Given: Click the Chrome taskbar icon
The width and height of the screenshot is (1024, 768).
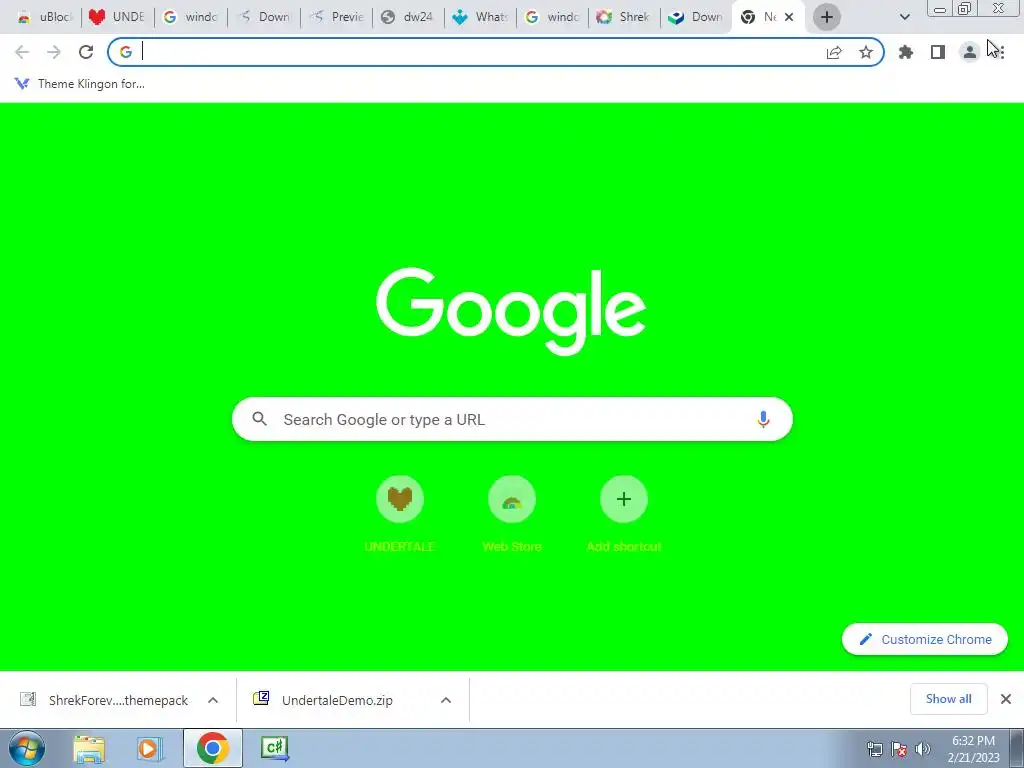Looking at the screenshot, I should click(212, 748).
